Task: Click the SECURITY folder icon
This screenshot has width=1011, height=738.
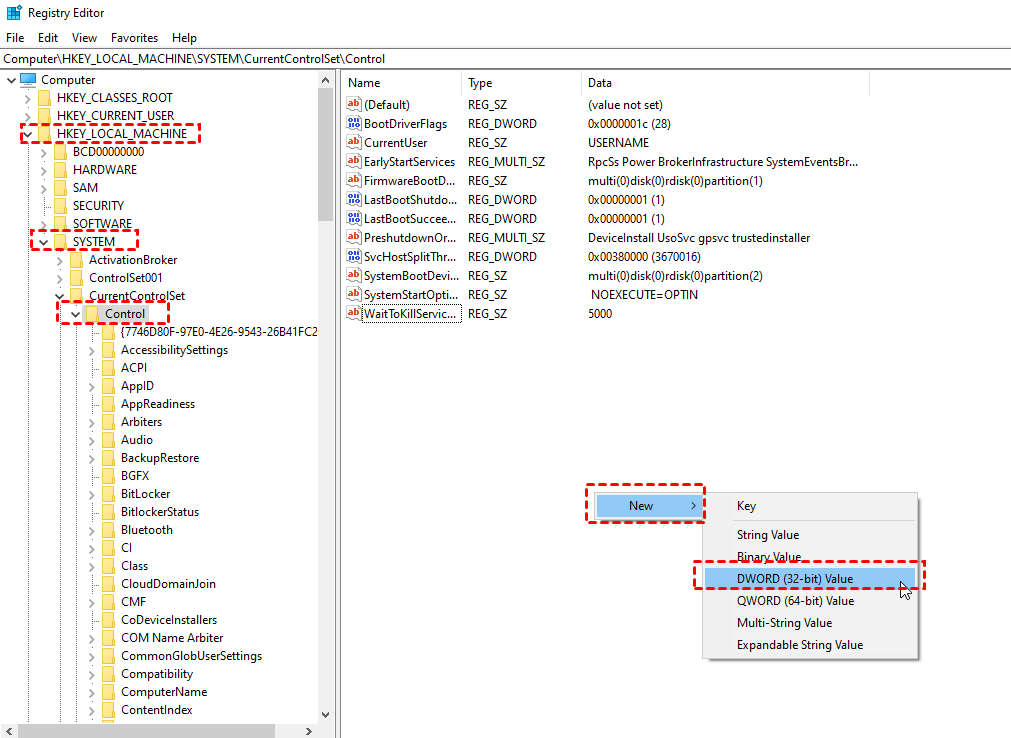Action: click(61, 206)
